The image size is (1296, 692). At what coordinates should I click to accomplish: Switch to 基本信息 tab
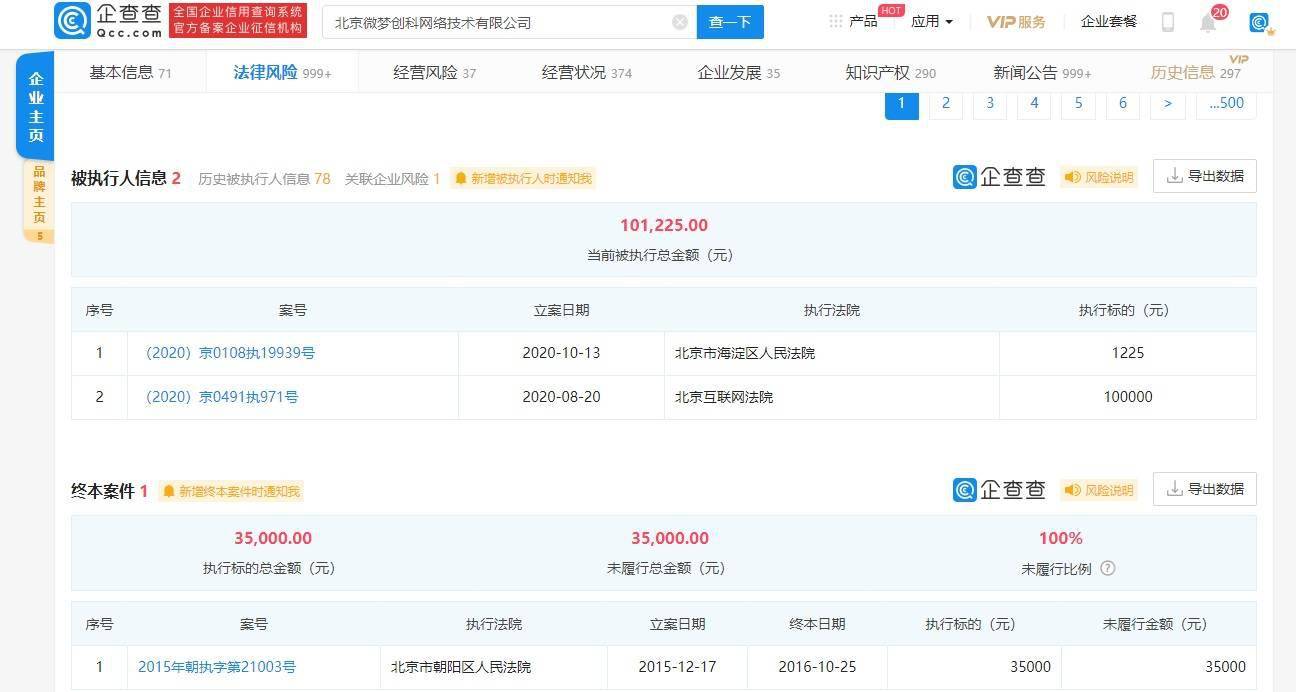coord(130,72)
